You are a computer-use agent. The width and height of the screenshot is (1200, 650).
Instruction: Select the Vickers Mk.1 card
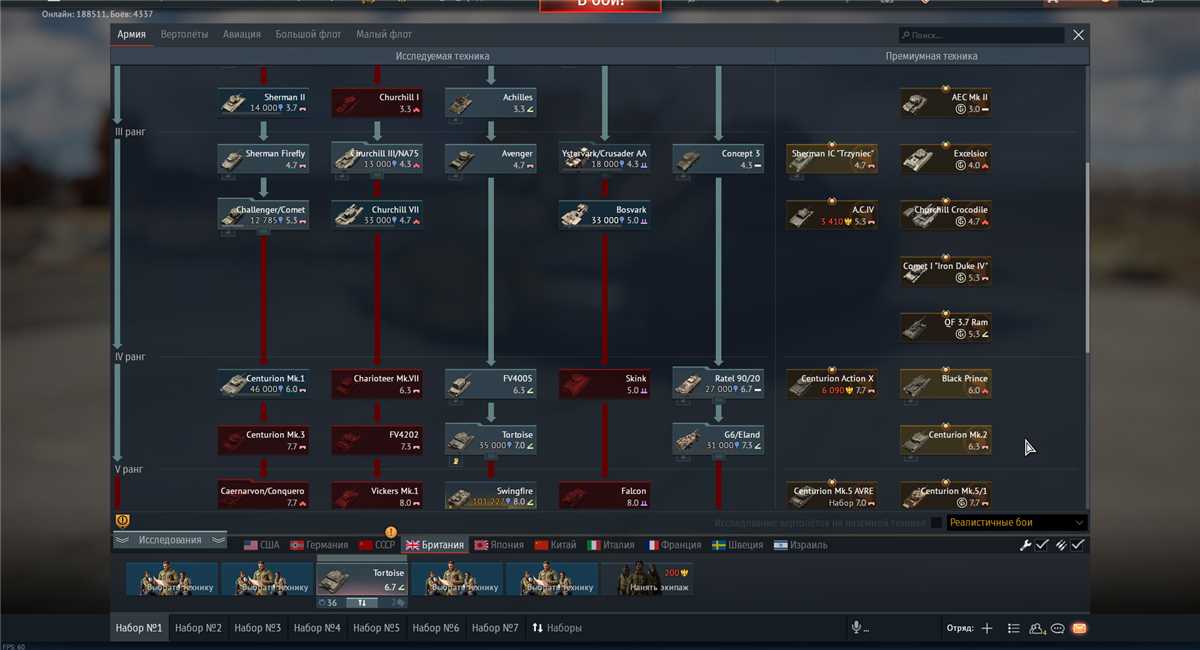pyautogui.click(x=378, y=496)
